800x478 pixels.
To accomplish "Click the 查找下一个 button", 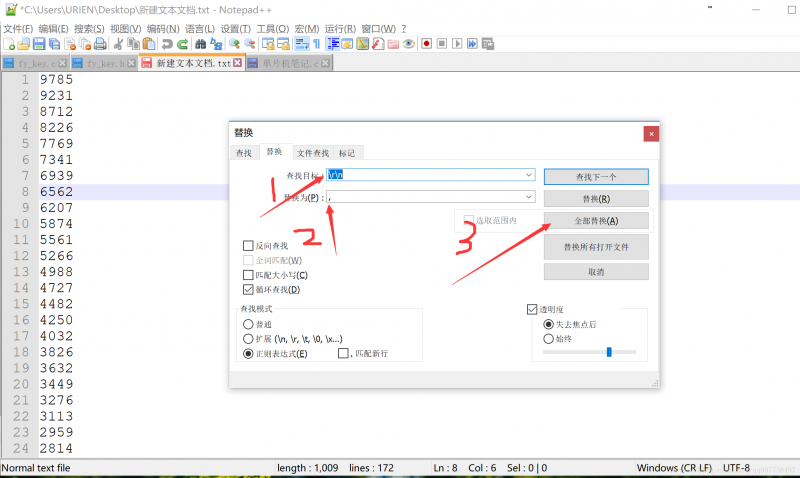I will coord(596,177).
